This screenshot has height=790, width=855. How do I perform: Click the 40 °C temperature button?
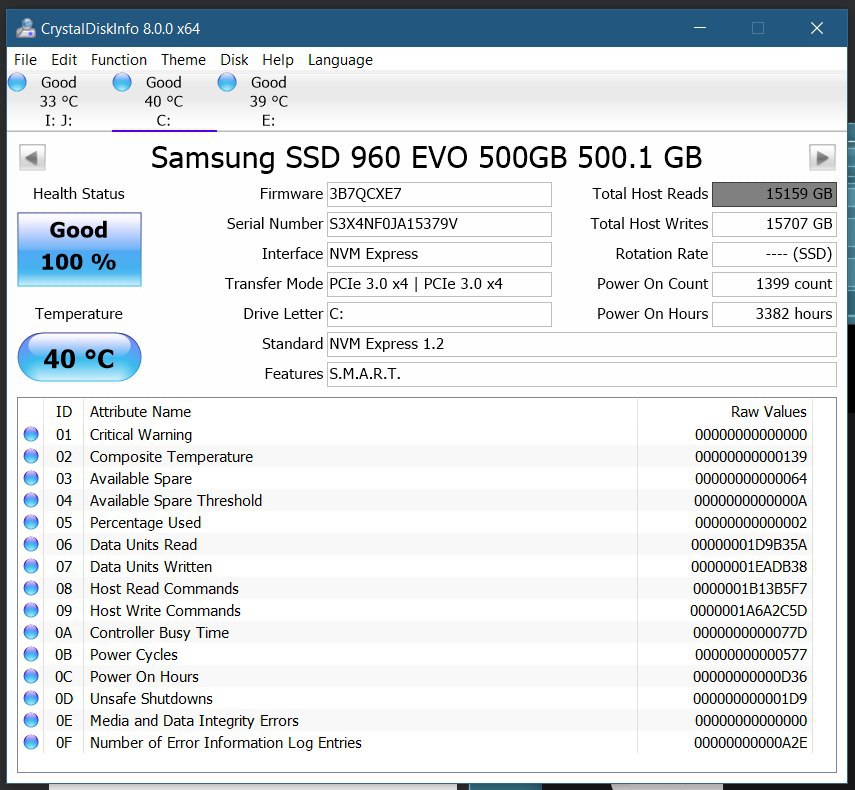click(80, 357)
